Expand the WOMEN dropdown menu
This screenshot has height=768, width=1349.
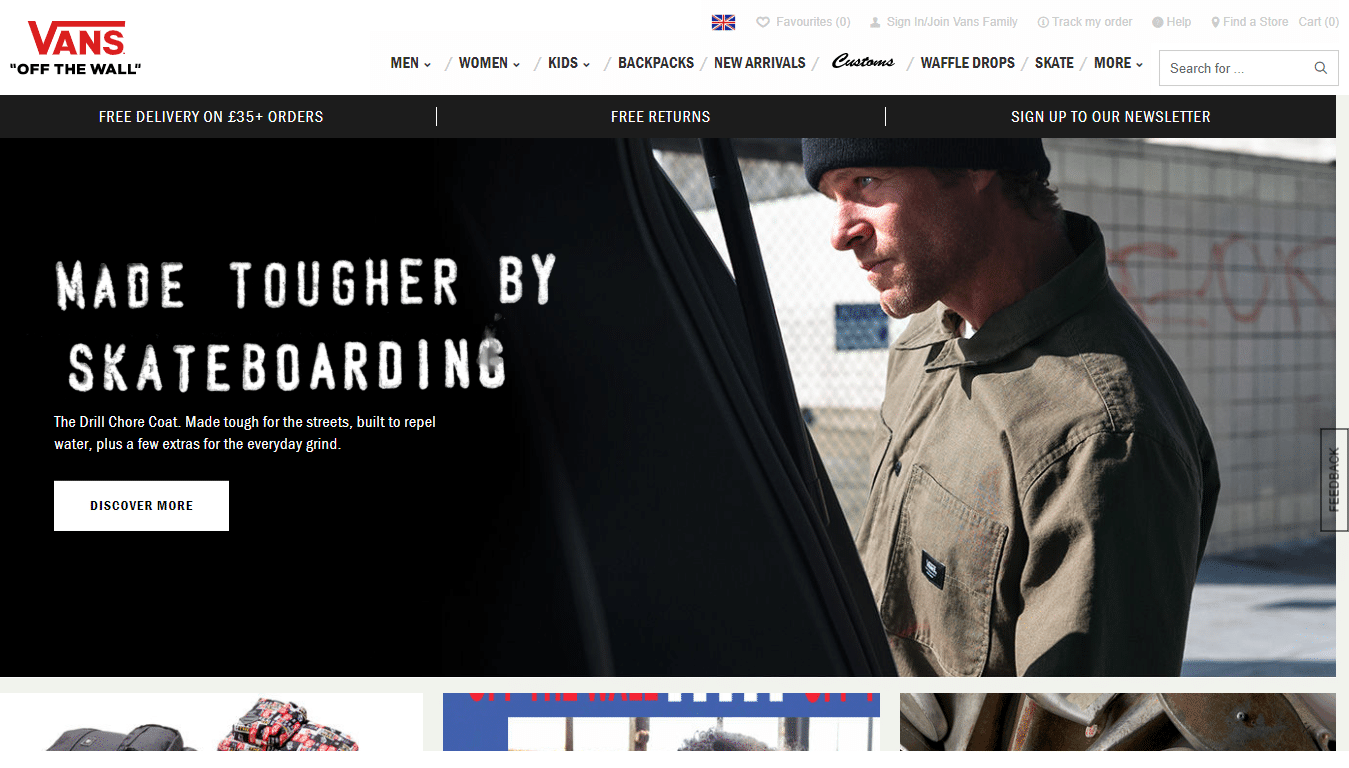489,63
